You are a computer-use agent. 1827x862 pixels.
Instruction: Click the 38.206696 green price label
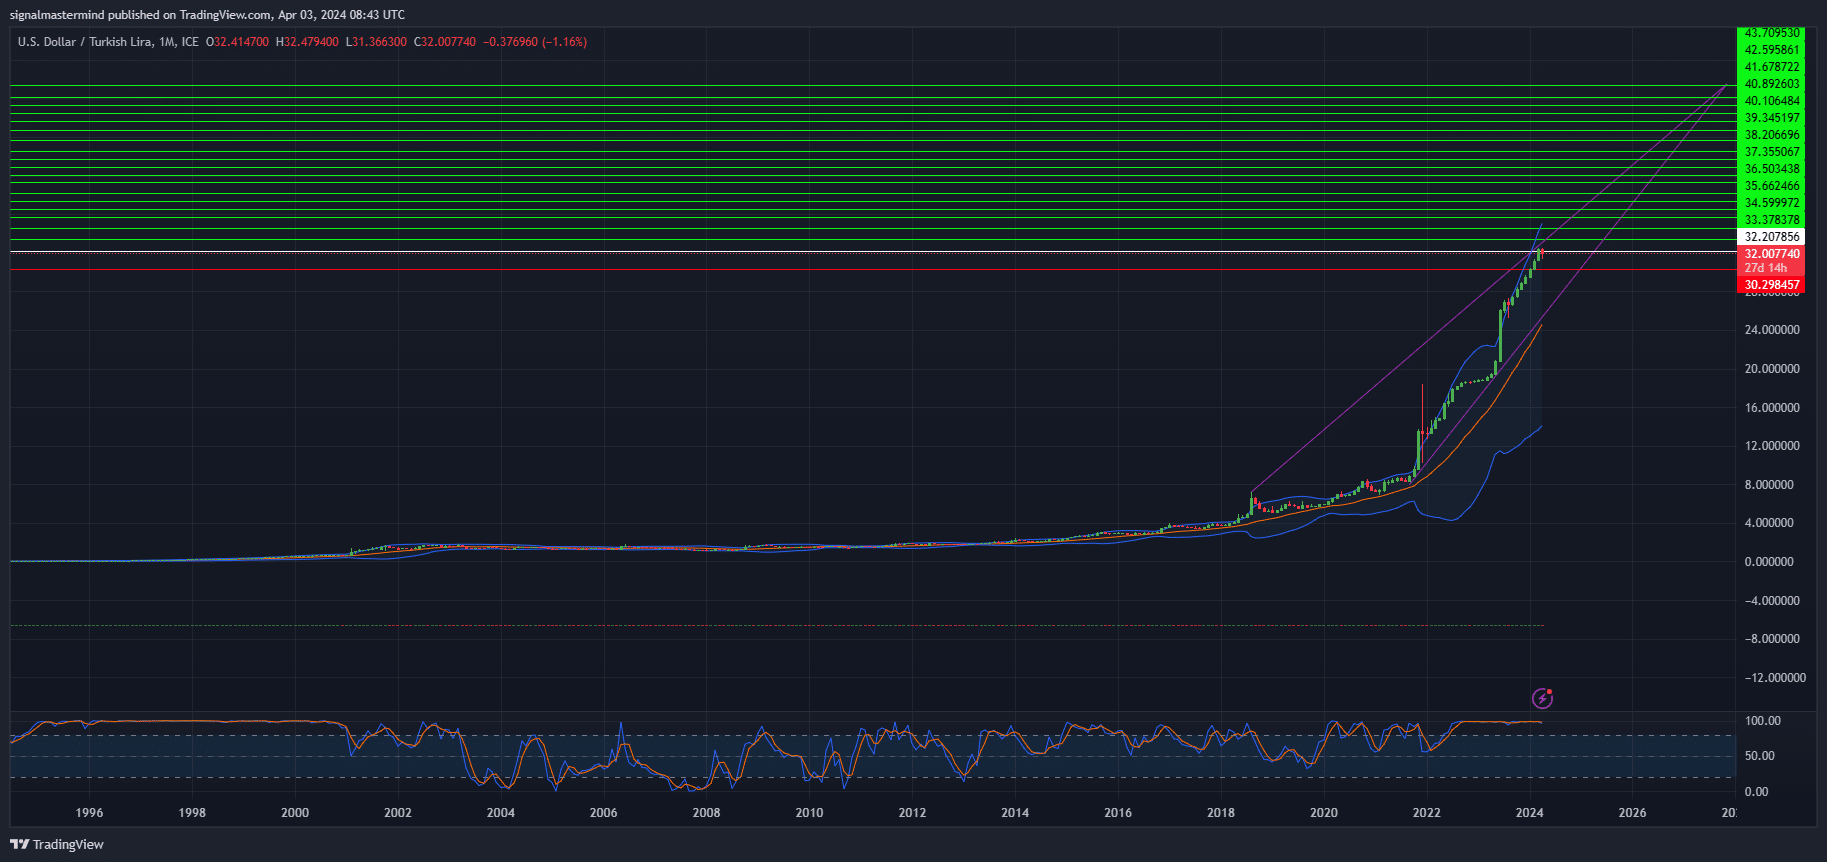(x=1772, y=135)
